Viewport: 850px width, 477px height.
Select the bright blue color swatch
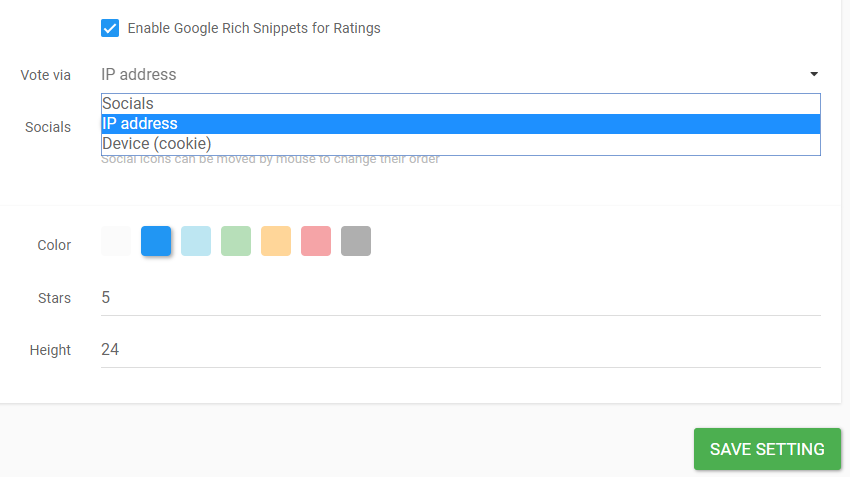156,241
